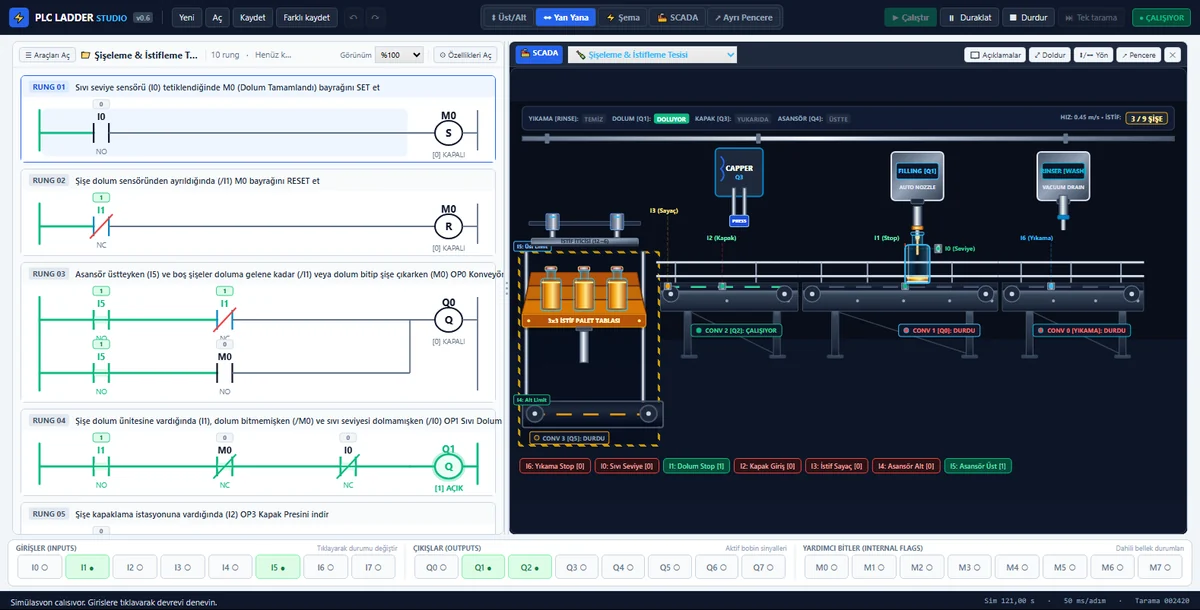The width and height of the screenshot is (1200, 610).
Task: Click the CONV 2 [Q2] ÇALIŞIYOR label
Action: click(x=737, y=330)
